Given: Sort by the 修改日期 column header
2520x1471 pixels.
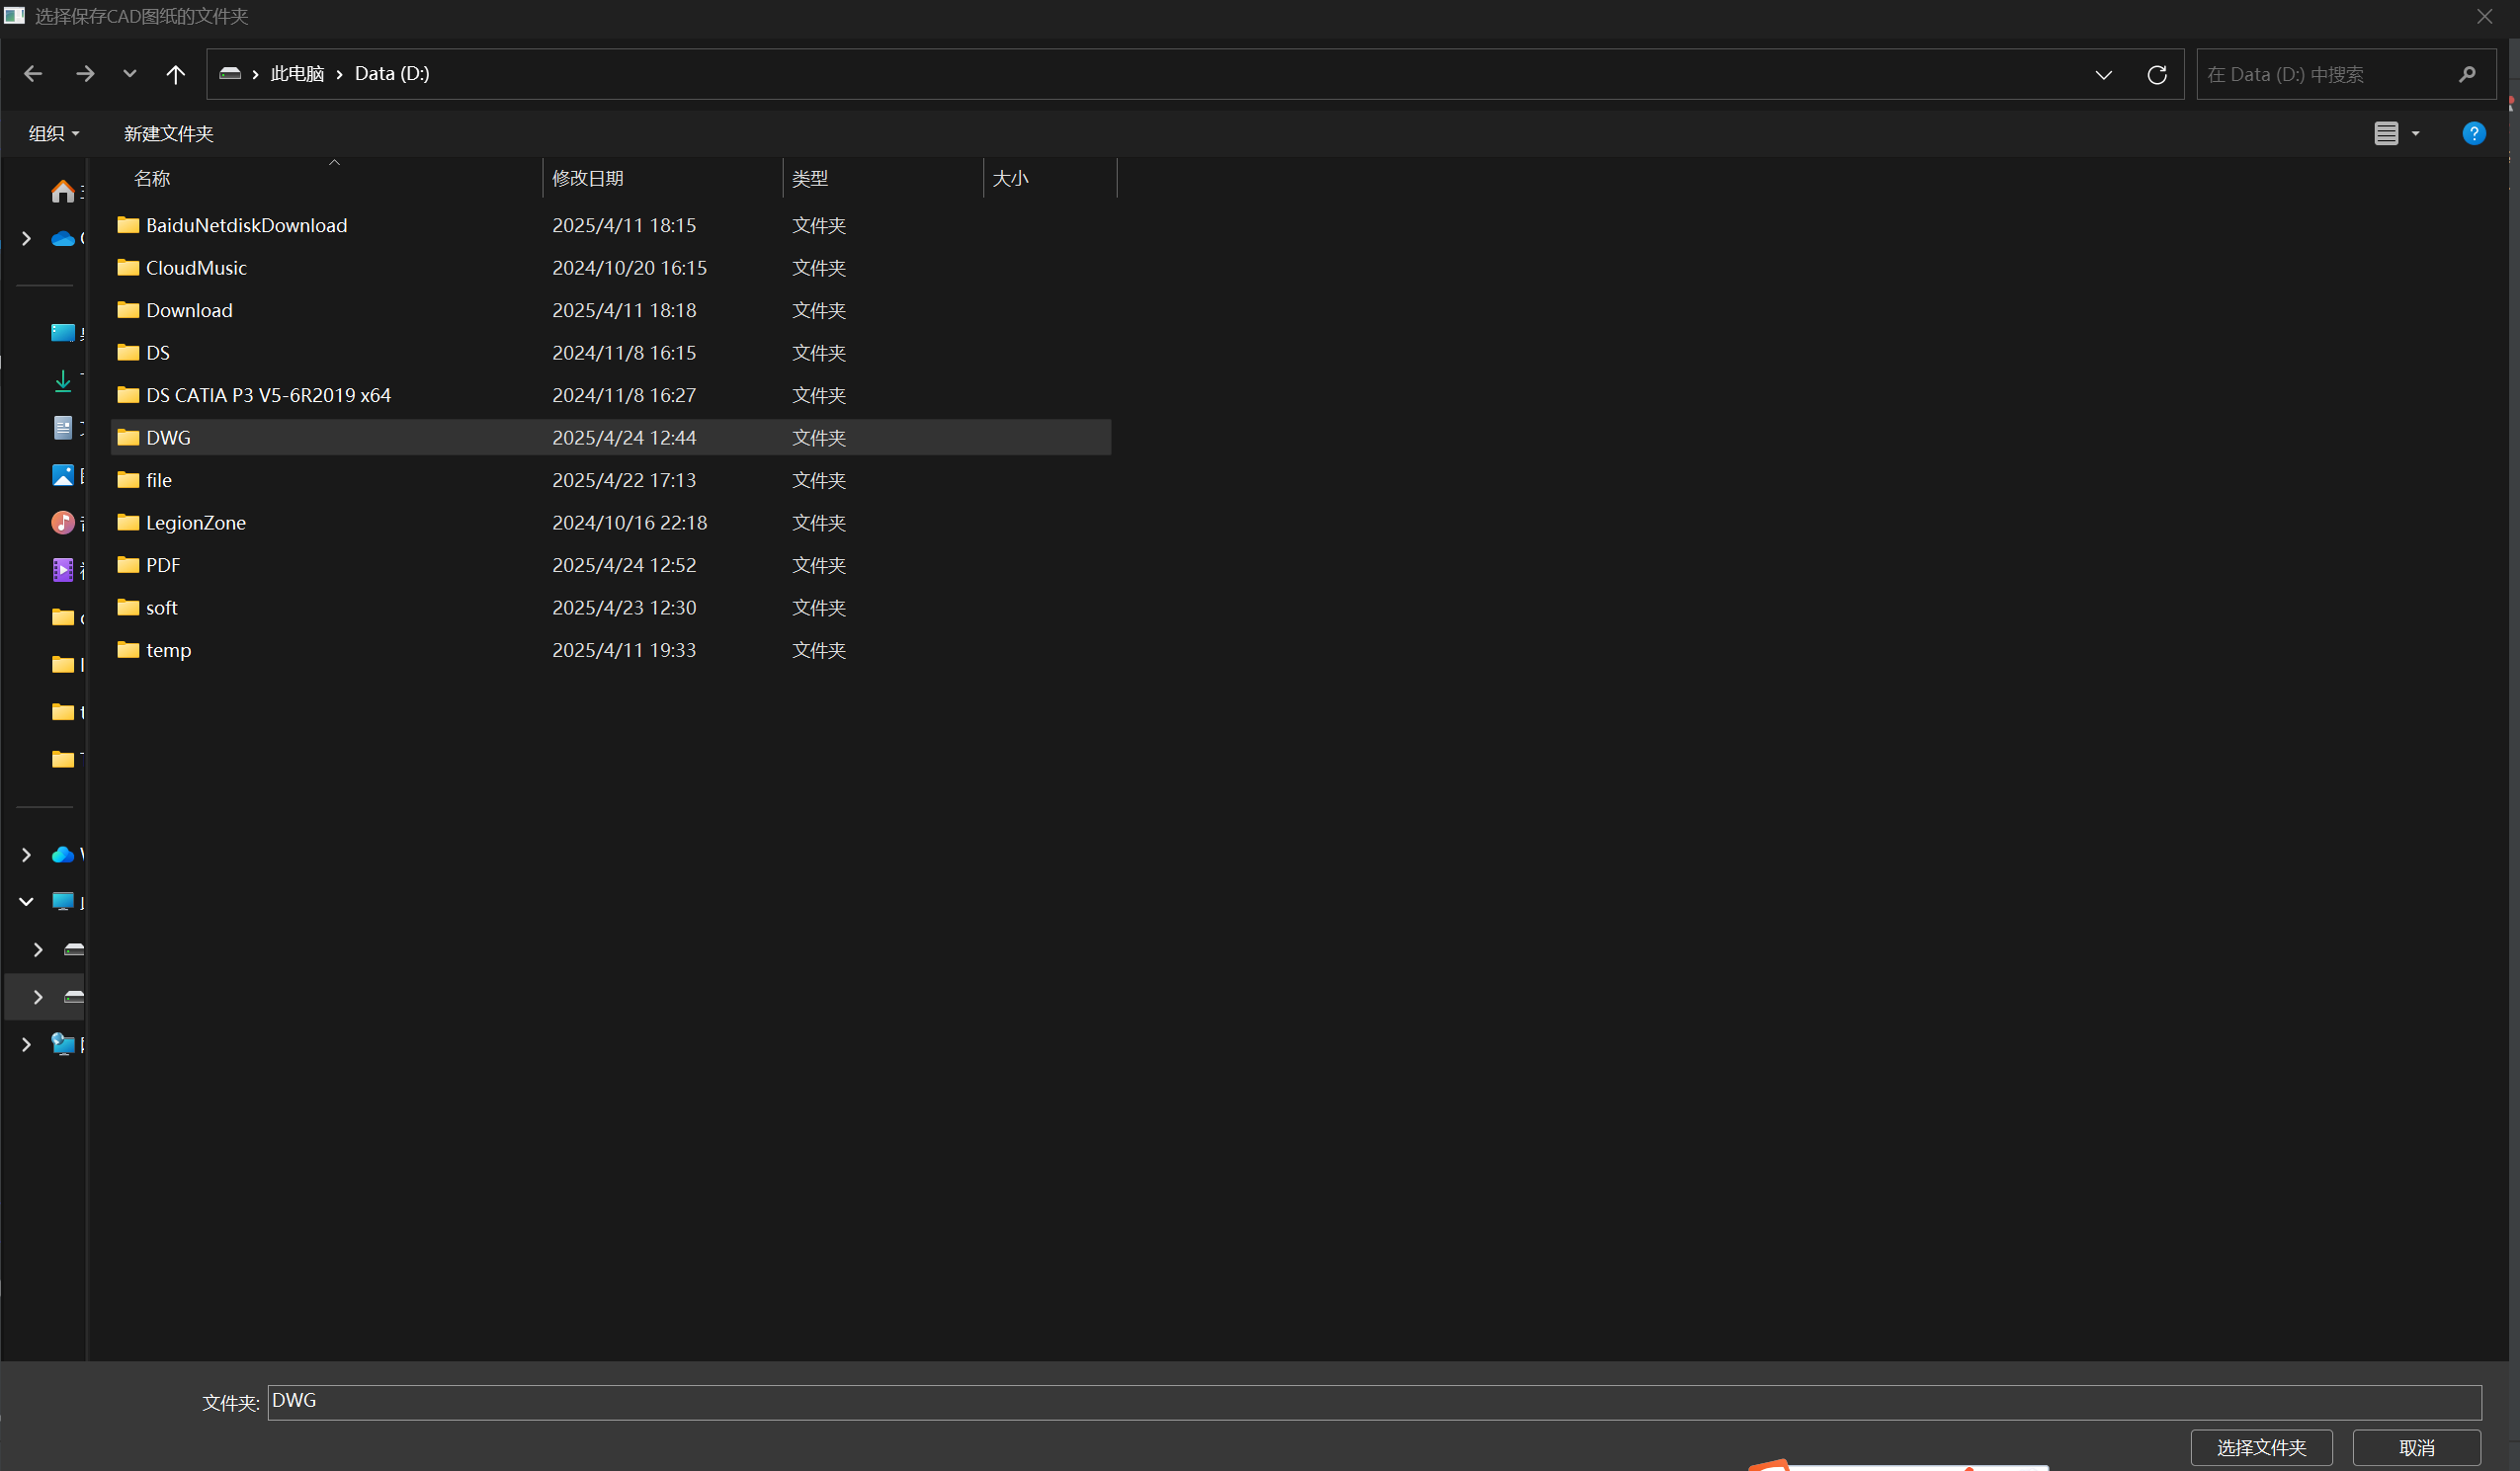Looking at the screenshot, I should point(588,178).
